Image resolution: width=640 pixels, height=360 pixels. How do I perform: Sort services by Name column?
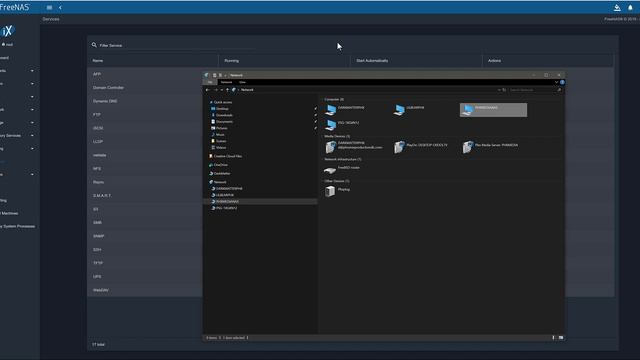(x=98, y=60)
